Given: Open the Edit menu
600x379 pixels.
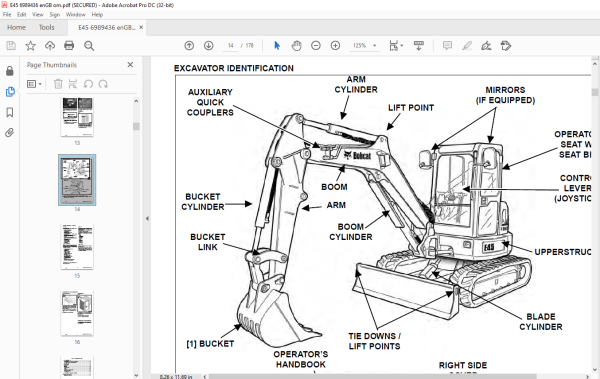Looking at the screenshot, I should click(x=21, y=15).
